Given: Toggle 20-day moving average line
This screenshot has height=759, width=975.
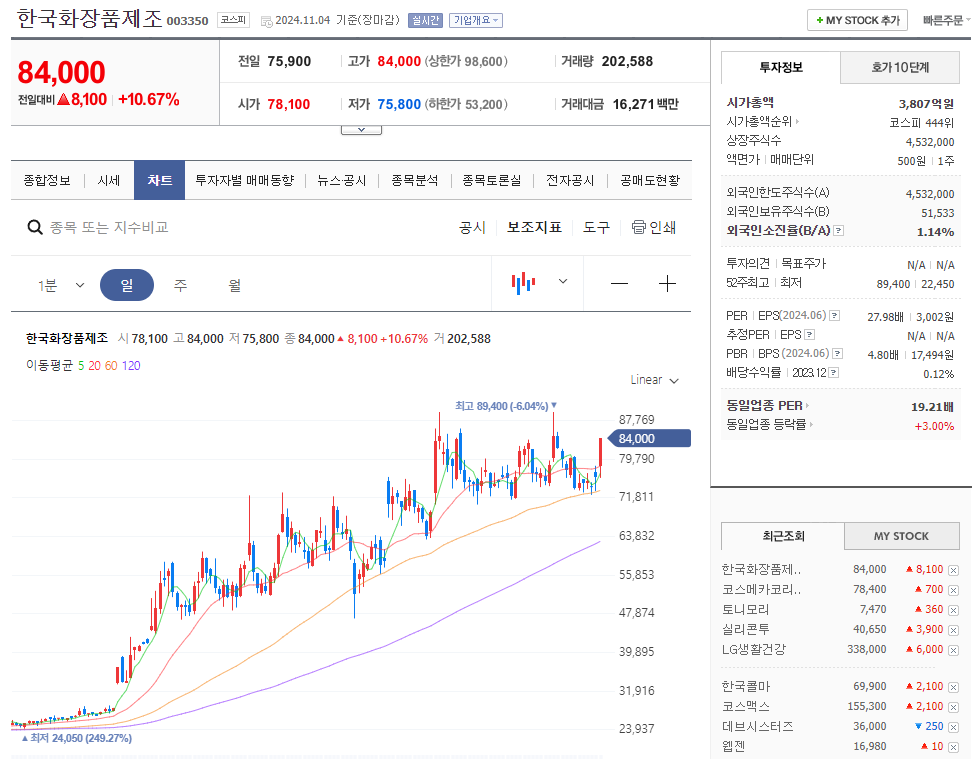Looking at the screenshot, I should tap(95, 366).
